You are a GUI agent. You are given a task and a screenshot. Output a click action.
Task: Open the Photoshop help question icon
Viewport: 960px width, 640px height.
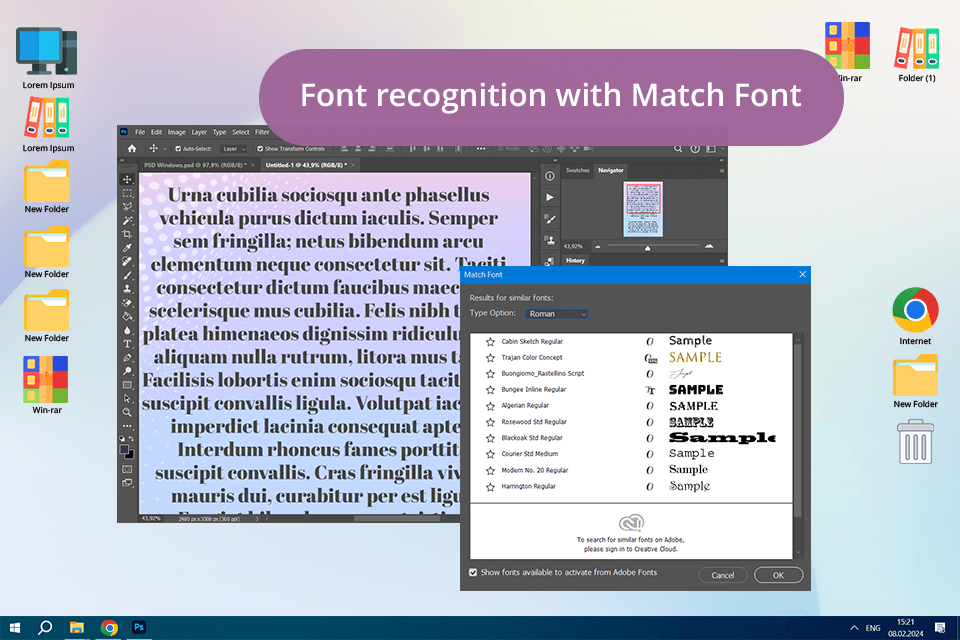point(695,149)
